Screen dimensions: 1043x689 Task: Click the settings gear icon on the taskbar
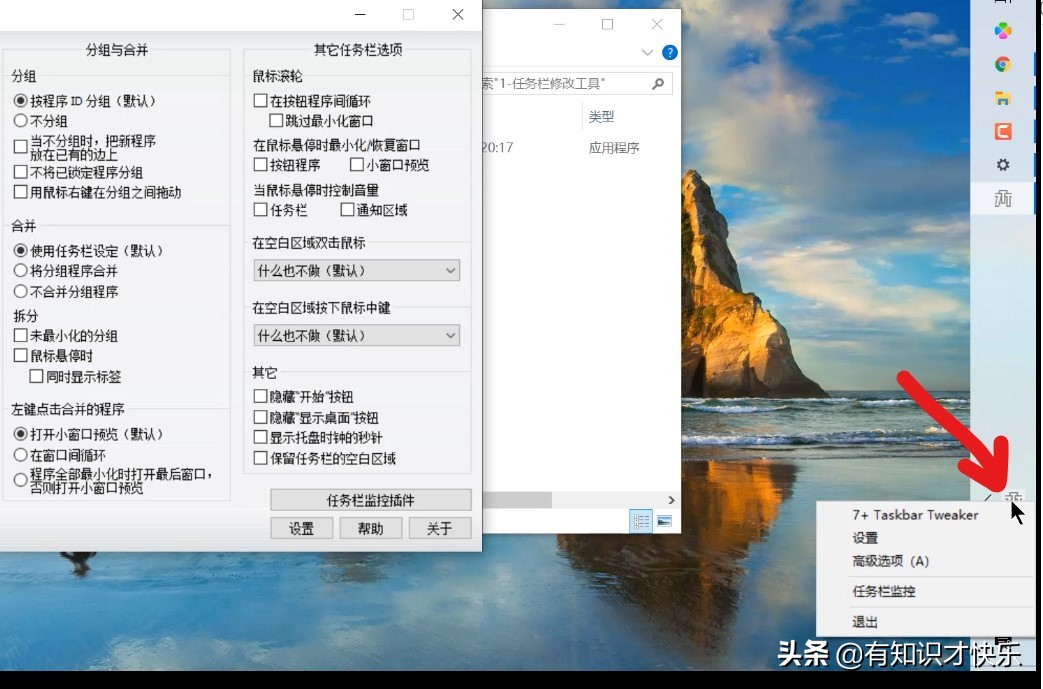(1003, 165)
